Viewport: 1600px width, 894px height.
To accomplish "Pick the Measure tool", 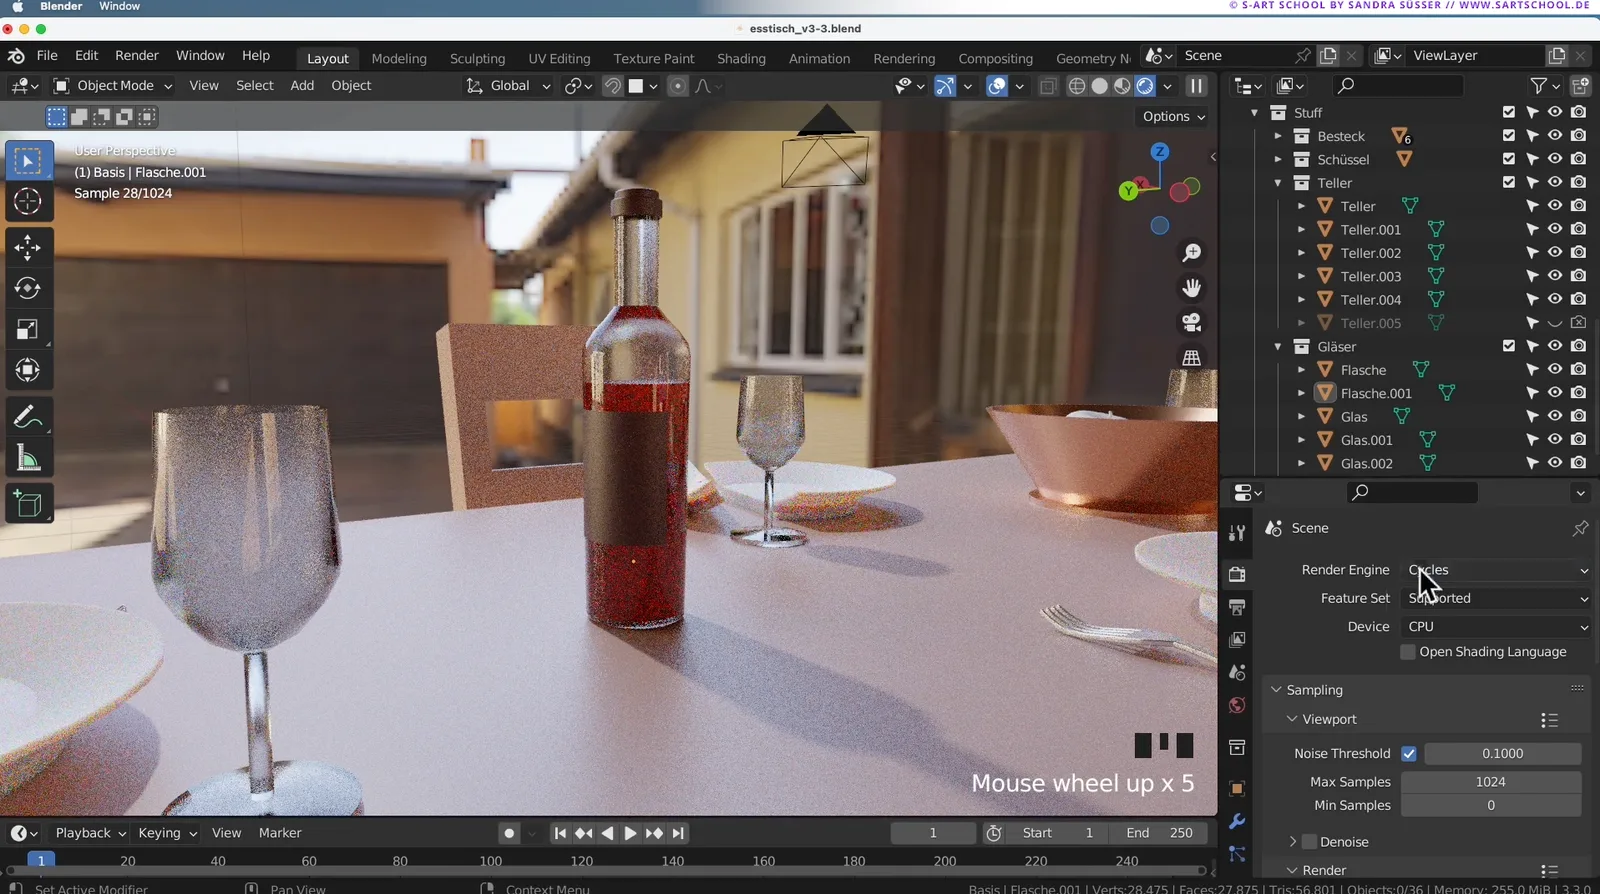I will pos(28,458).
